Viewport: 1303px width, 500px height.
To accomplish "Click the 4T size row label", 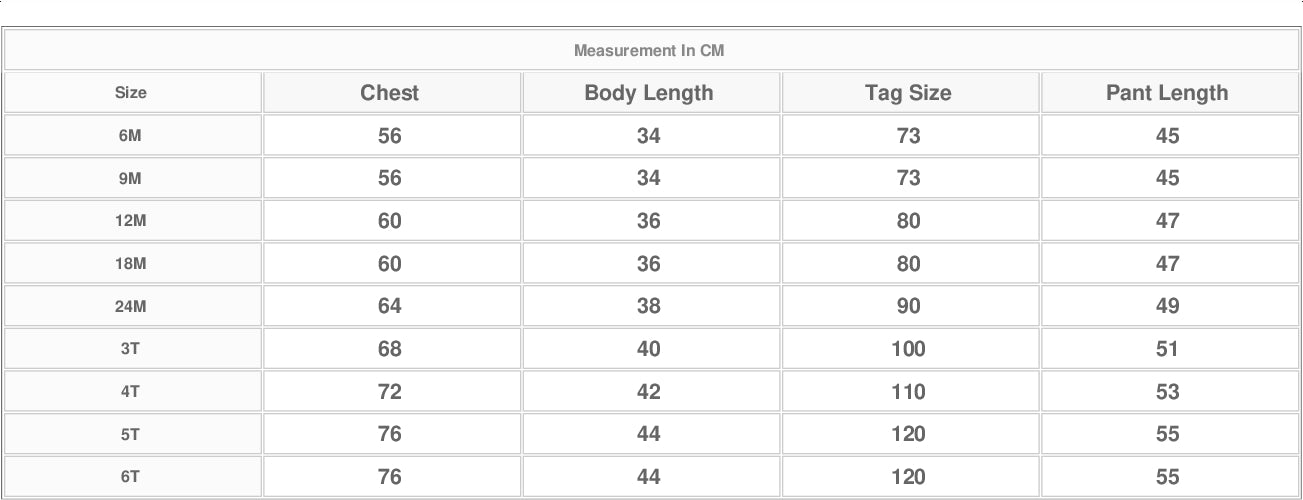I will 131,392.
